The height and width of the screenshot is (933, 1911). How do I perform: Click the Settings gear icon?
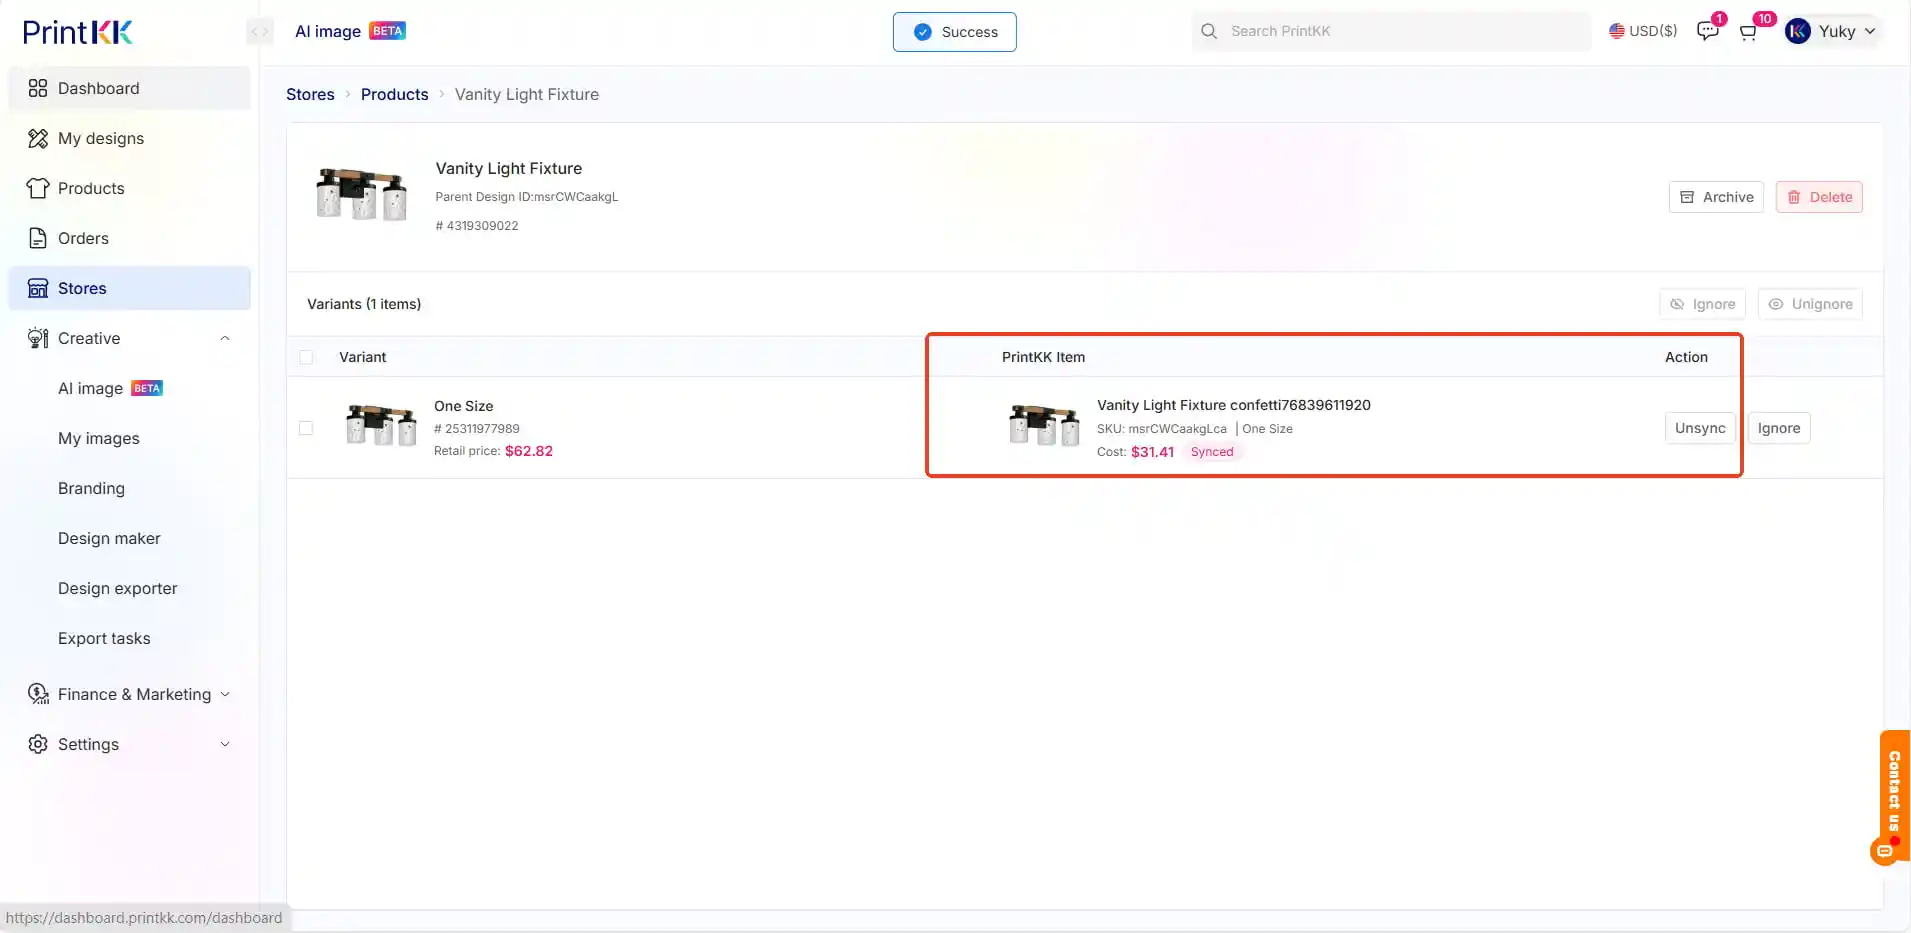point(38,744)
